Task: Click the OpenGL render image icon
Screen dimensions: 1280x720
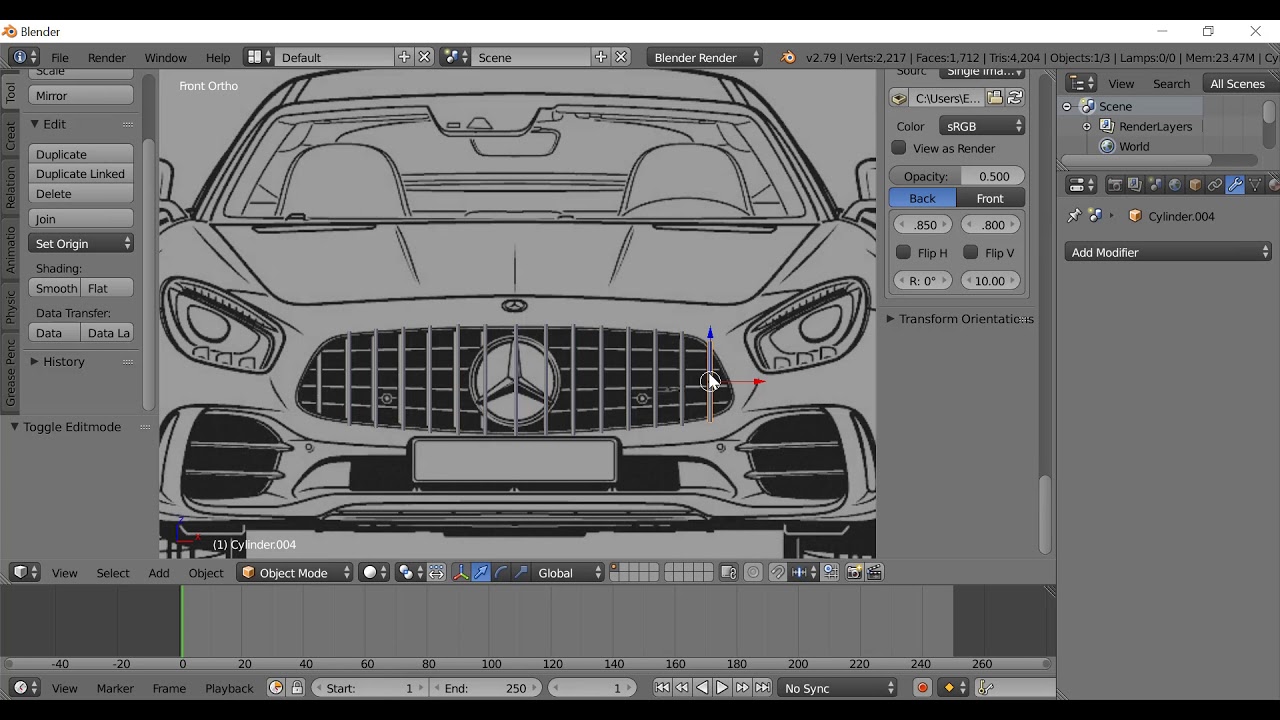Action: pyautogui.click(x=854, y=573)
